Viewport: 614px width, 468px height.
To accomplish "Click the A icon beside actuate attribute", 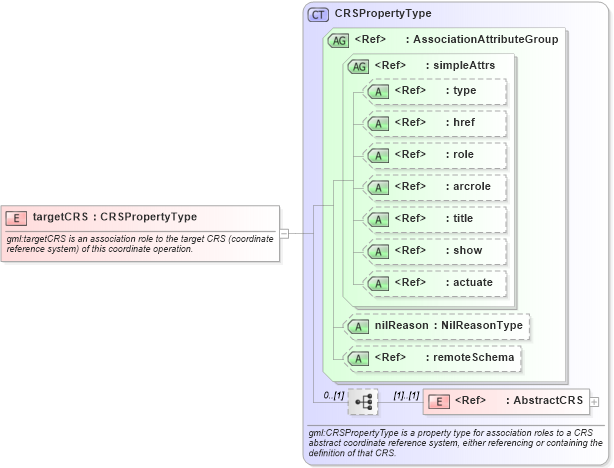I will coord(378,284).
